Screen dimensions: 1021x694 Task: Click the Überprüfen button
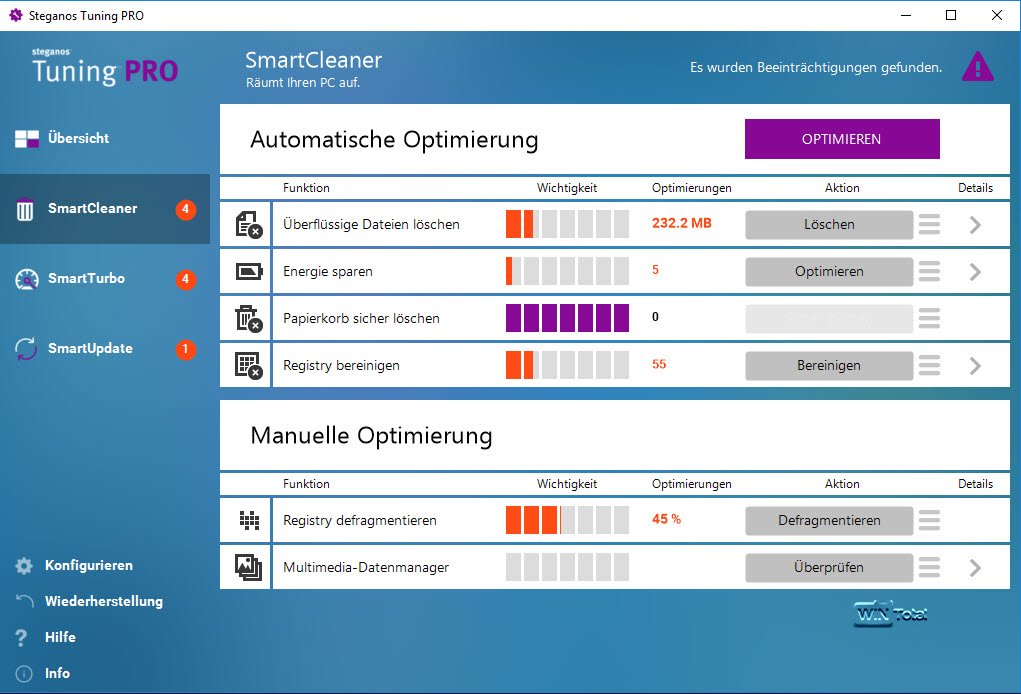click(829, 567)
